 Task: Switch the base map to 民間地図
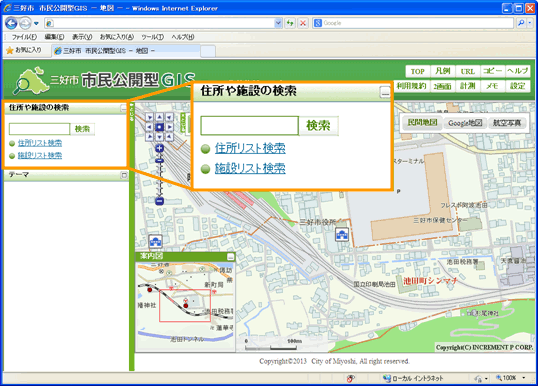click(x=423, y=123)
